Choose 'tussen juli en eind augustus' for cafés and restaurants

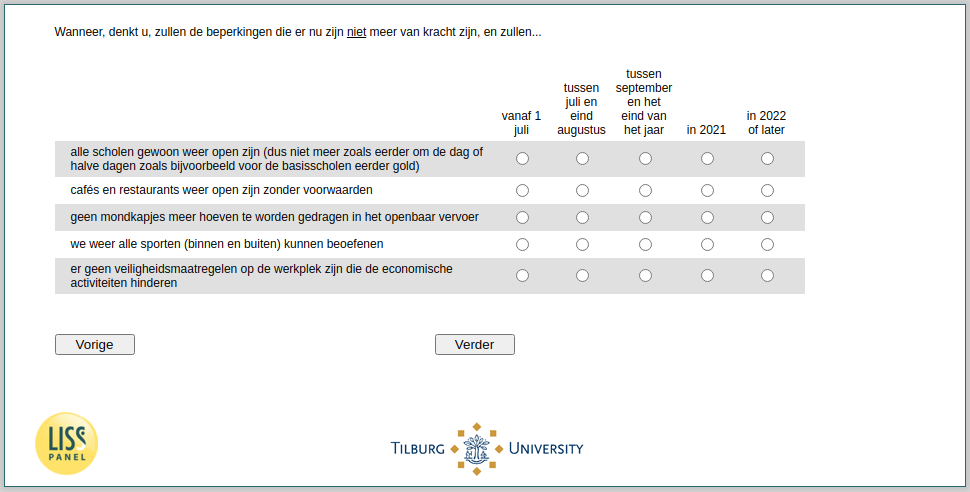(x=582, y=191)
